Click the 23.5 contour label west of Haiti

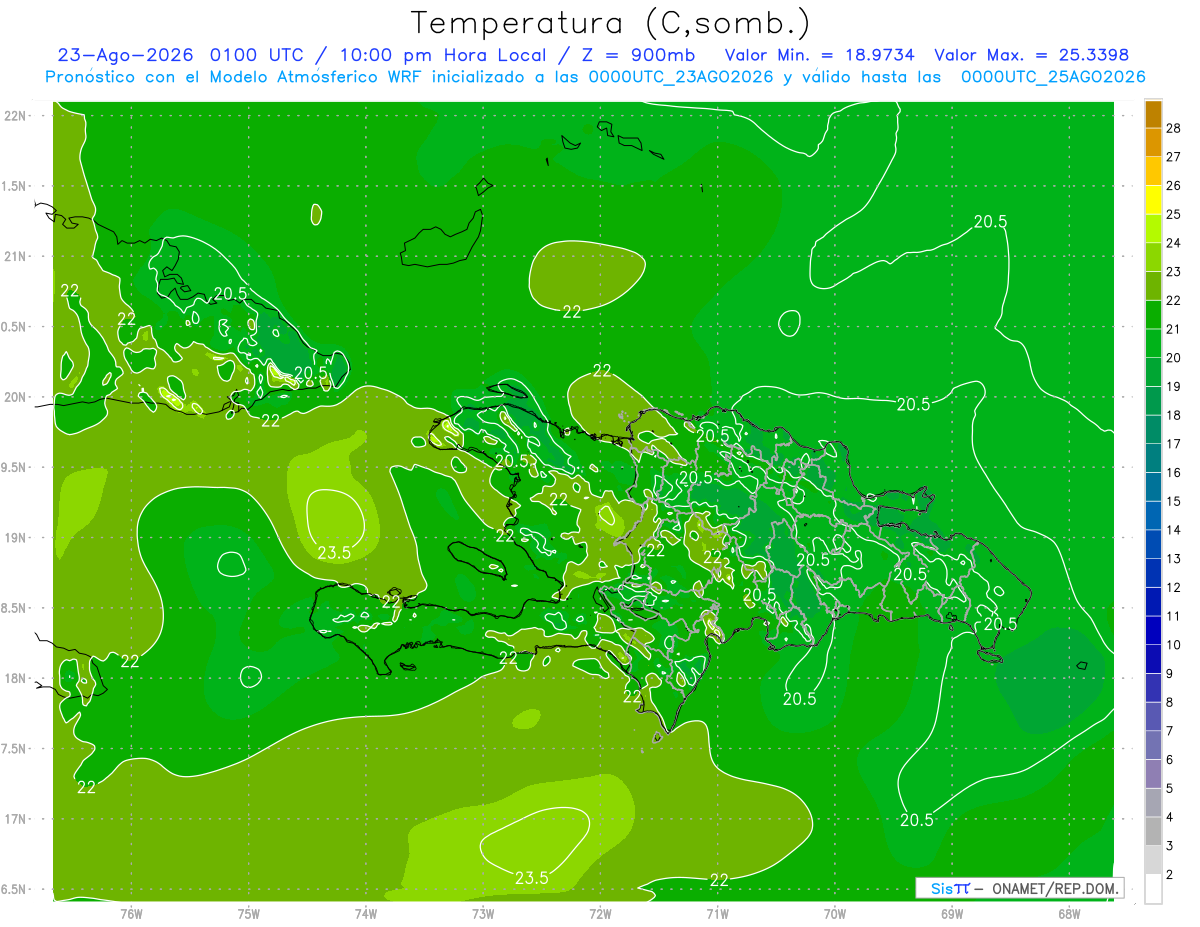click(x=334, y=552)
